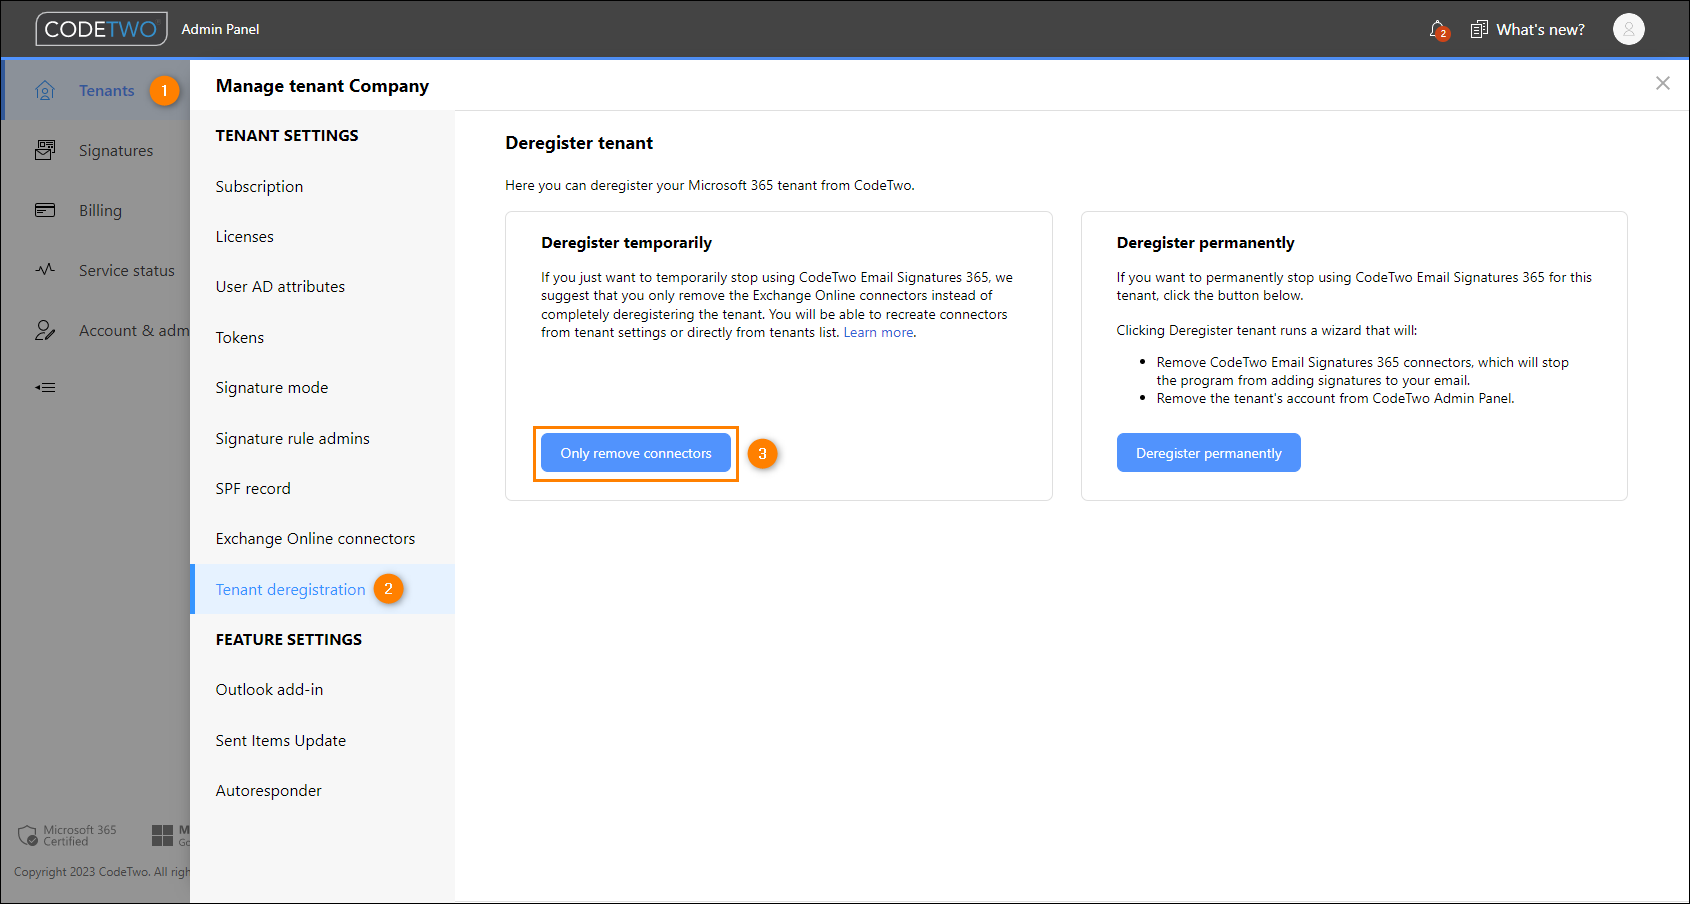Screen dimensions: 1690x904
Task: Open Tenants in the sidebar
Action: coord(106,90)
